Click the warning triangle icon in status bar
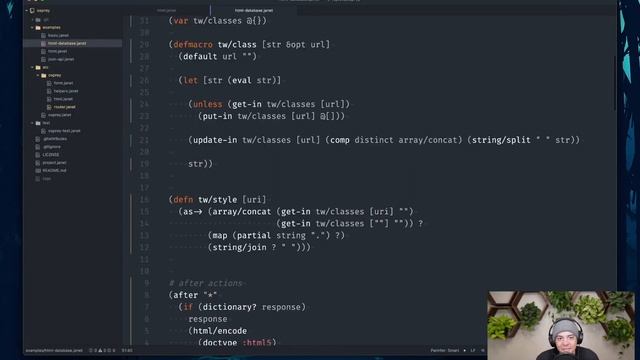This screenshot has width=640, height=360. [x=100, y=350]
